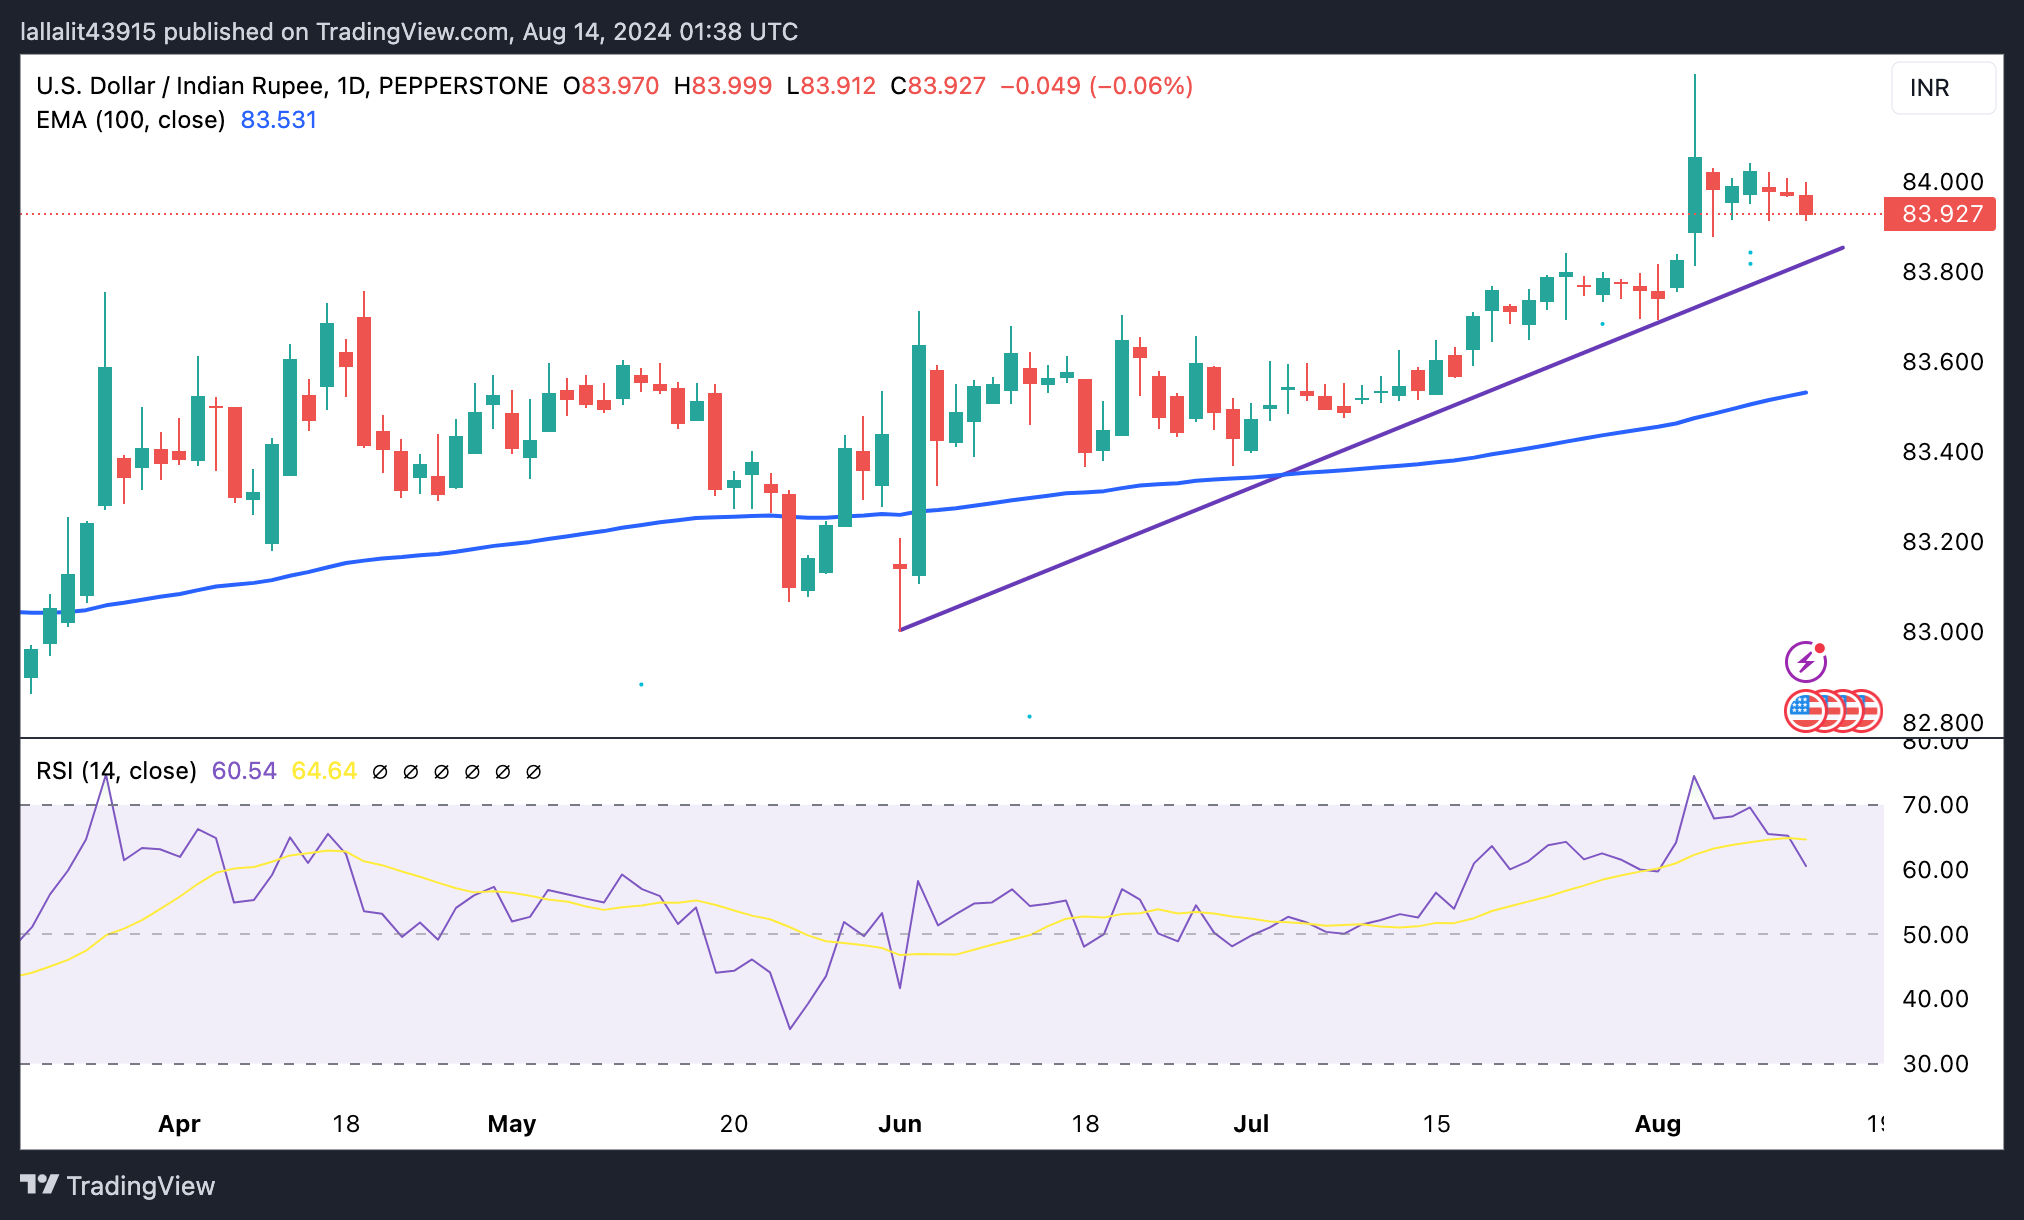Click the Jun label on time axis

(x=899, y=1124)
